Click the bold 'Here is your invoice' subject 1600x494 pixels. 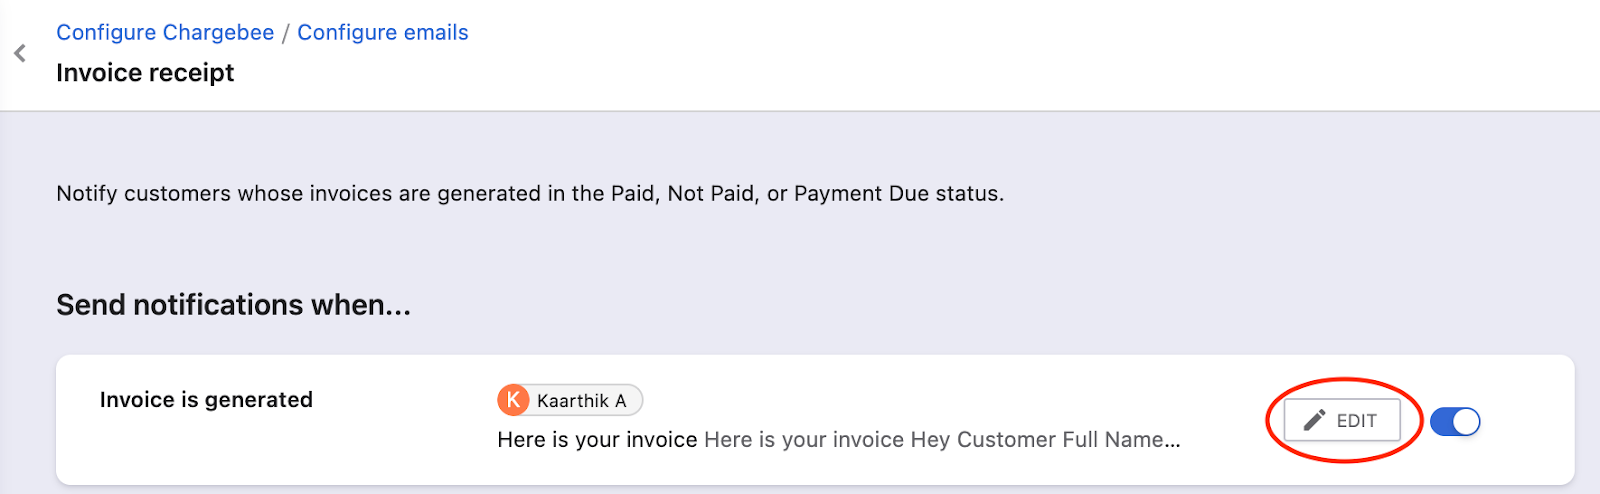[597, 440]
